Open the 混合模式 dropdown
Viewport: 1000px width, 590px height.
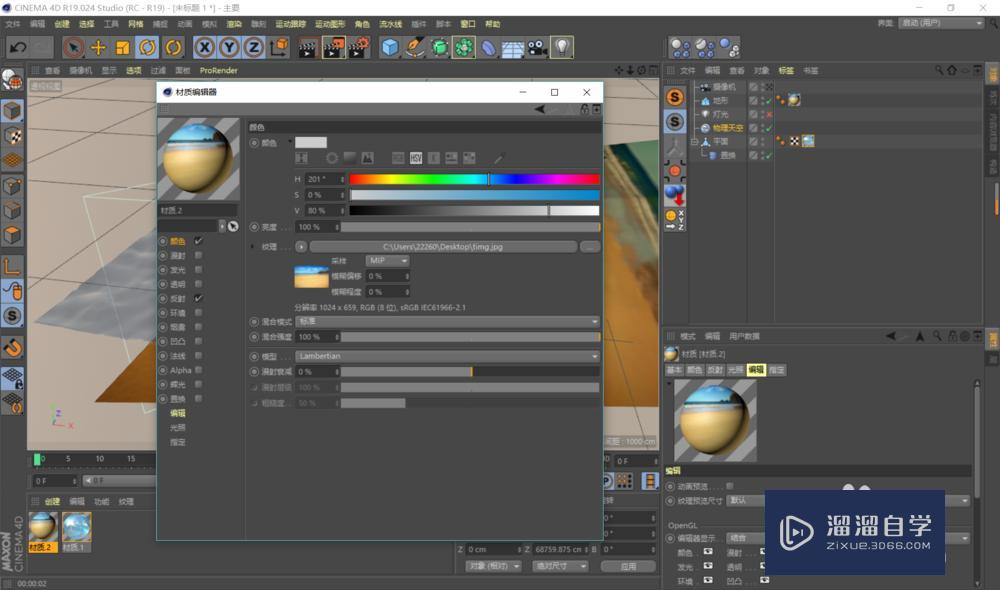tap(448, 321)
